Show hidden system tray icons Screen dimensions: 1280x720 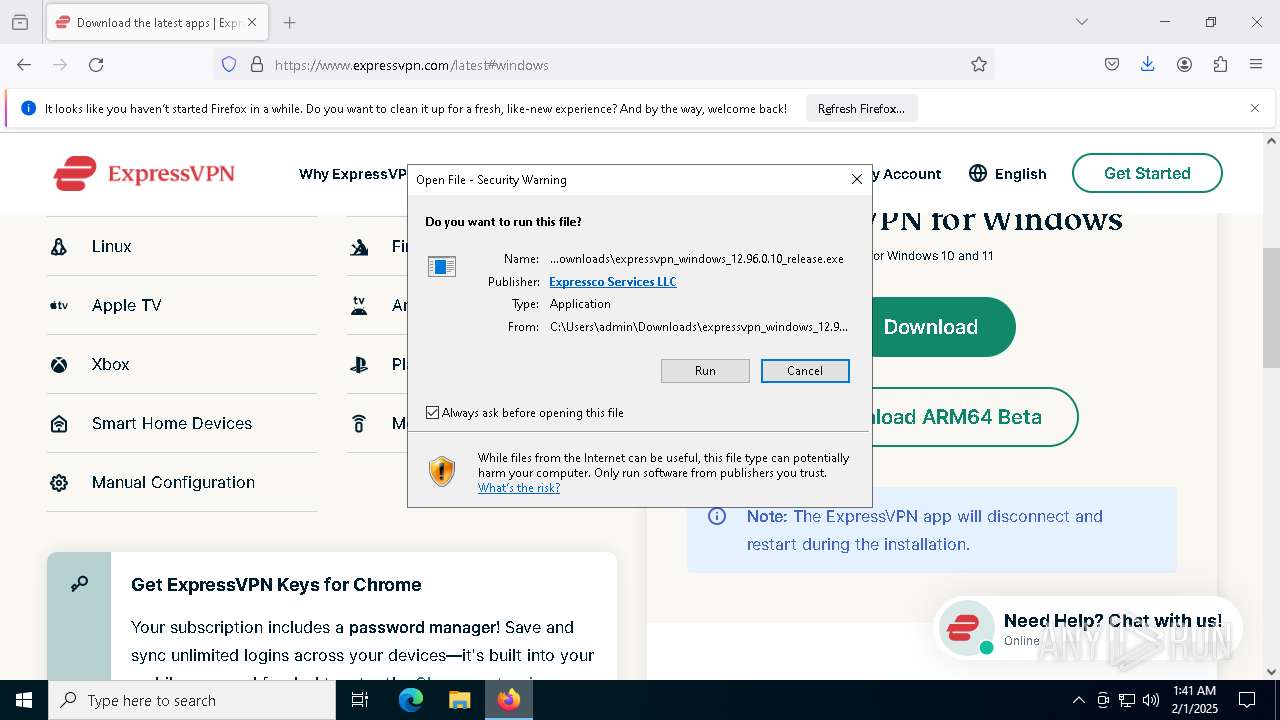(1078, 700)
